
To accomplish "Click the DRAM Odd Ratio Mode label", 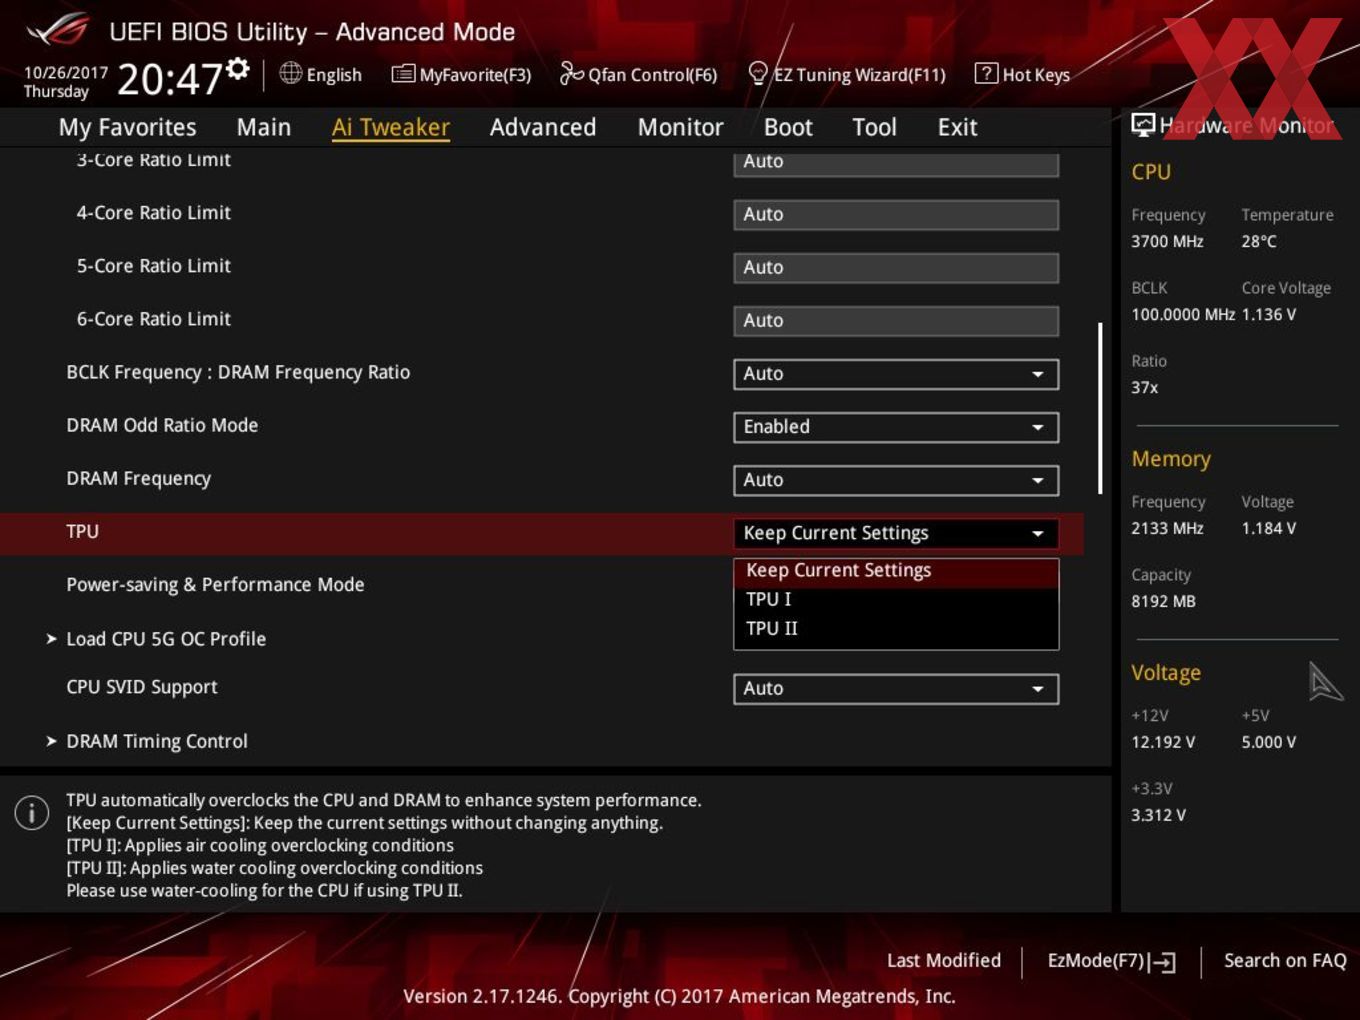I will point(162,426).
